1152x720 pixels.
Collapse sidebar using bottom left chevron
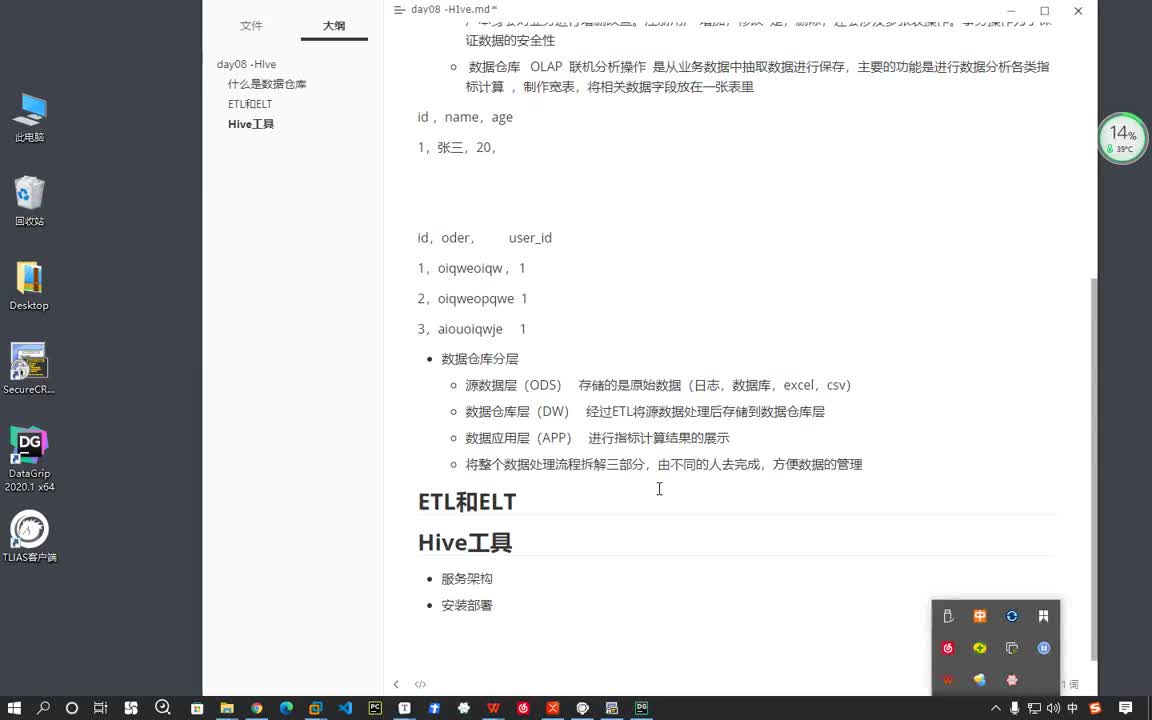coord(396,684)
